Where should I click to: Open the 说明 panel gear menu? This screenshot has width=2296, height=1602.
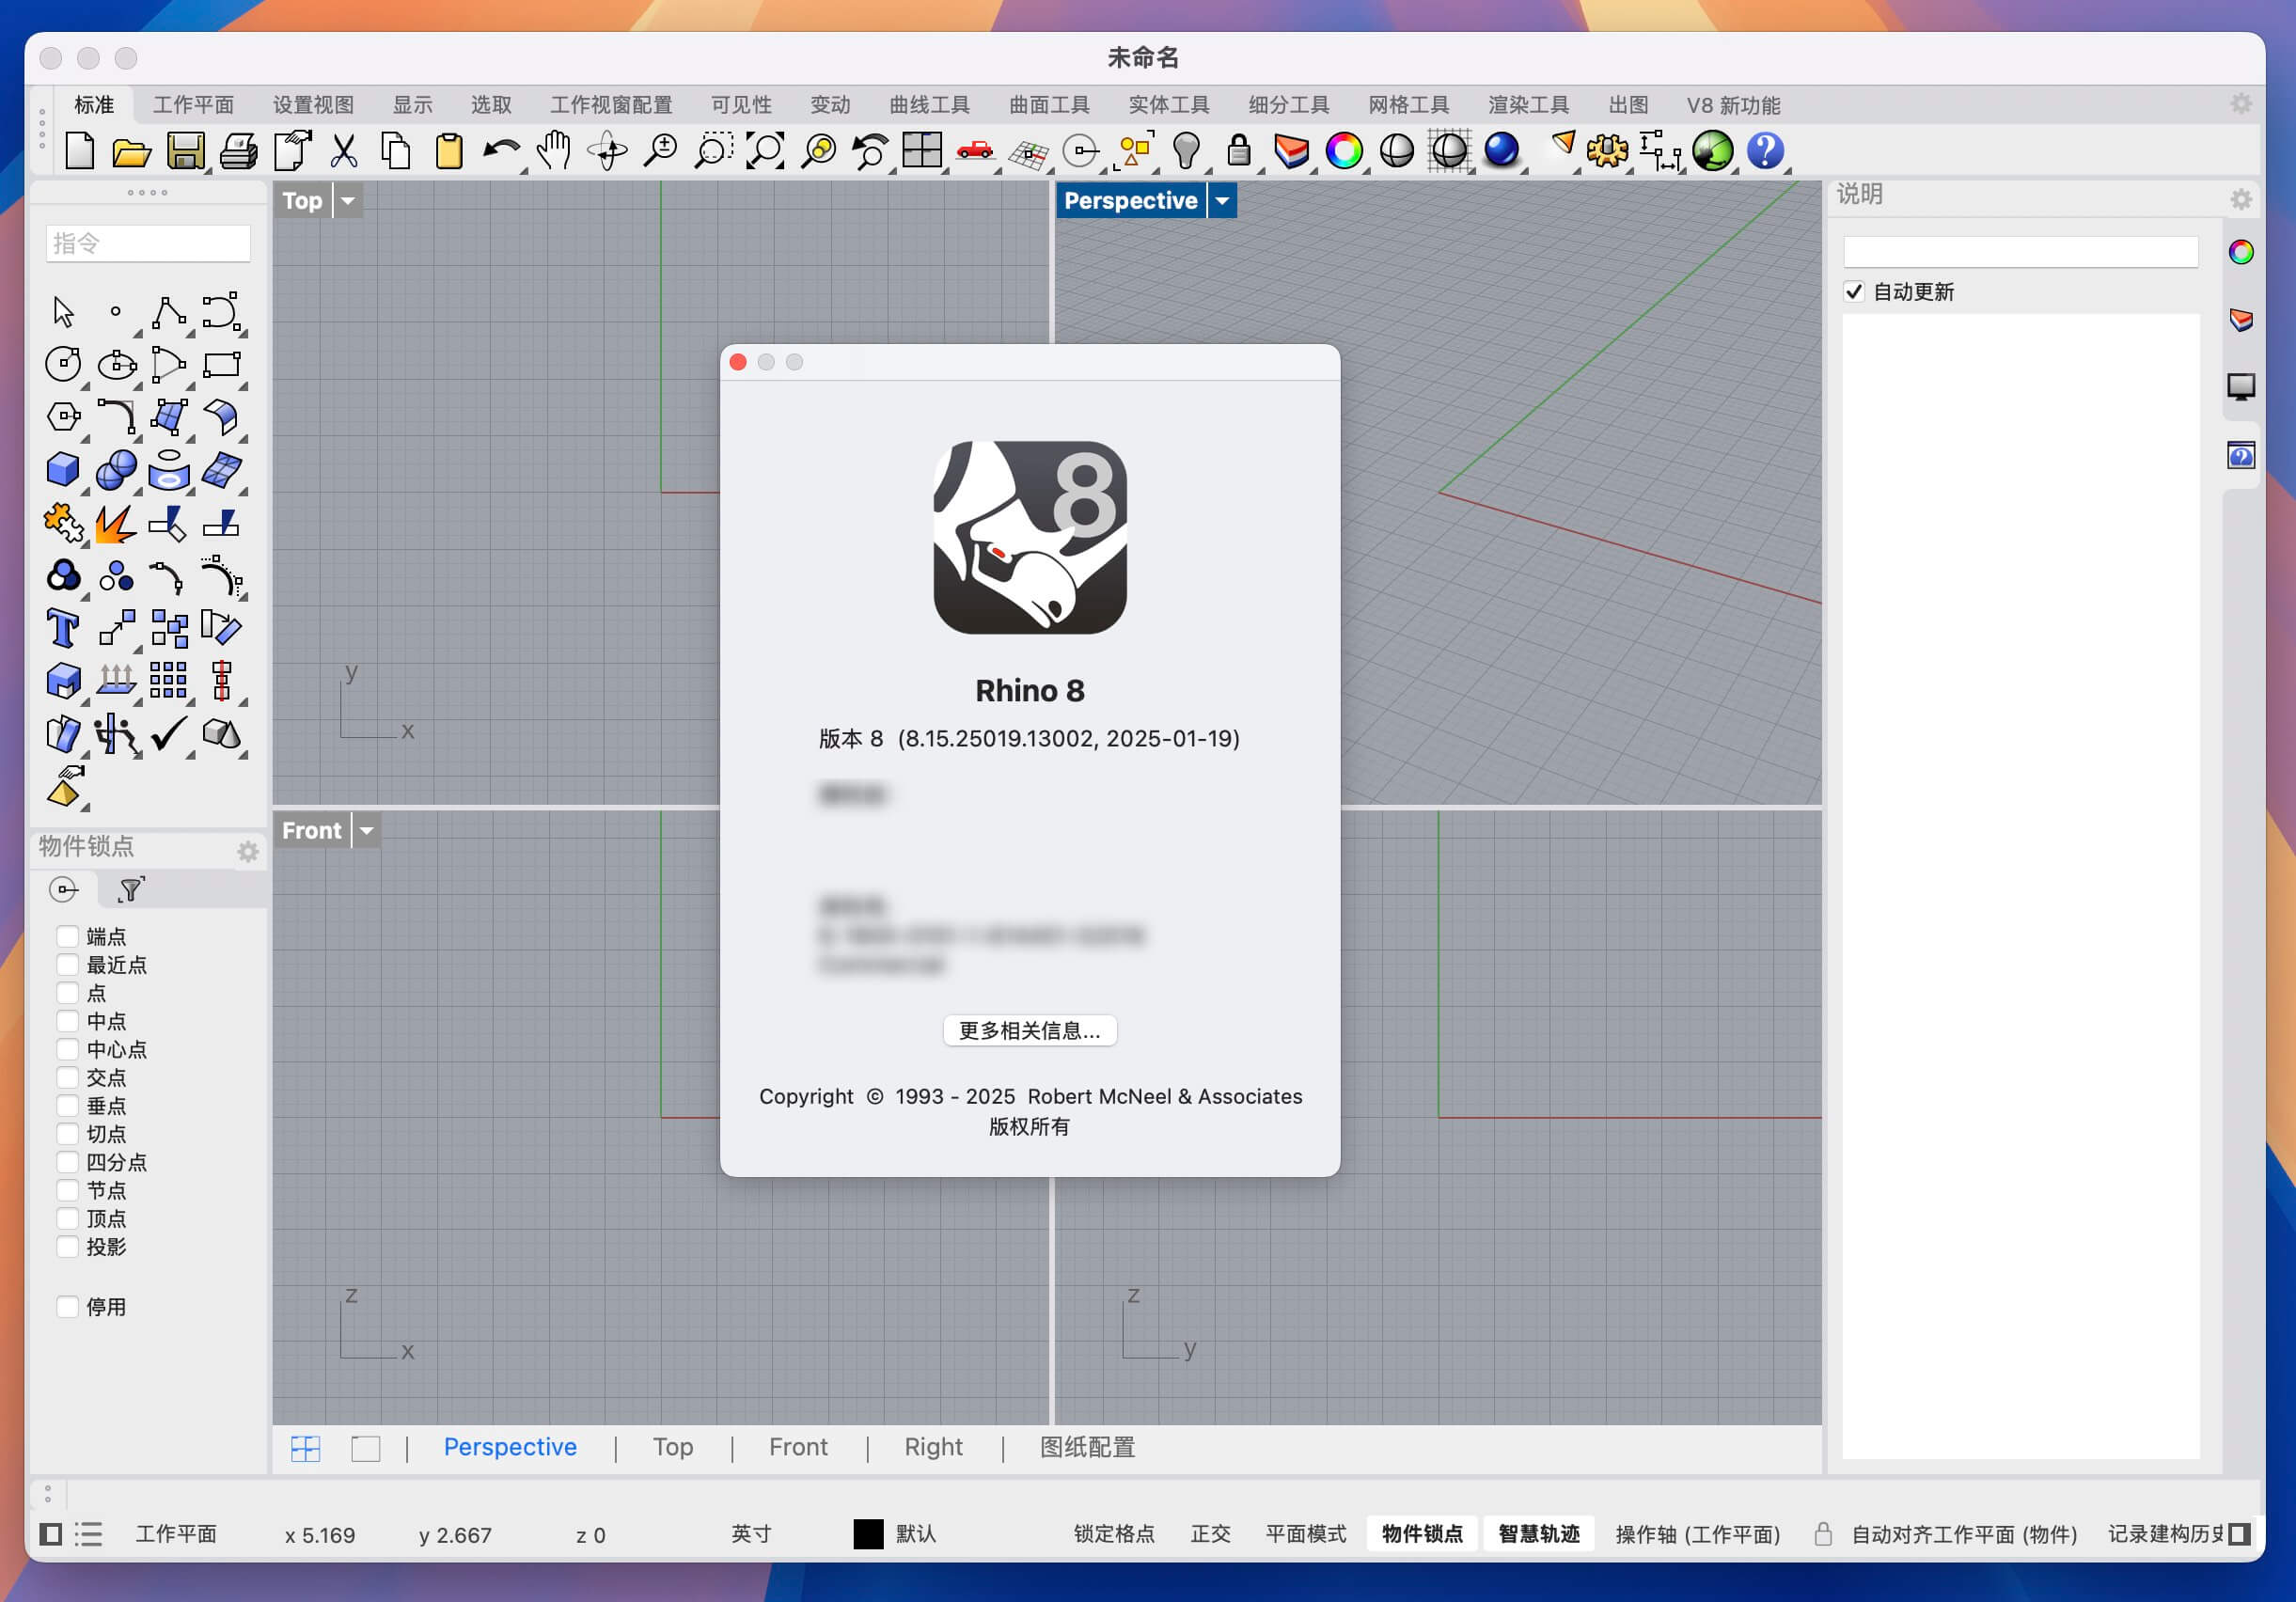[x=2241, y=199]
